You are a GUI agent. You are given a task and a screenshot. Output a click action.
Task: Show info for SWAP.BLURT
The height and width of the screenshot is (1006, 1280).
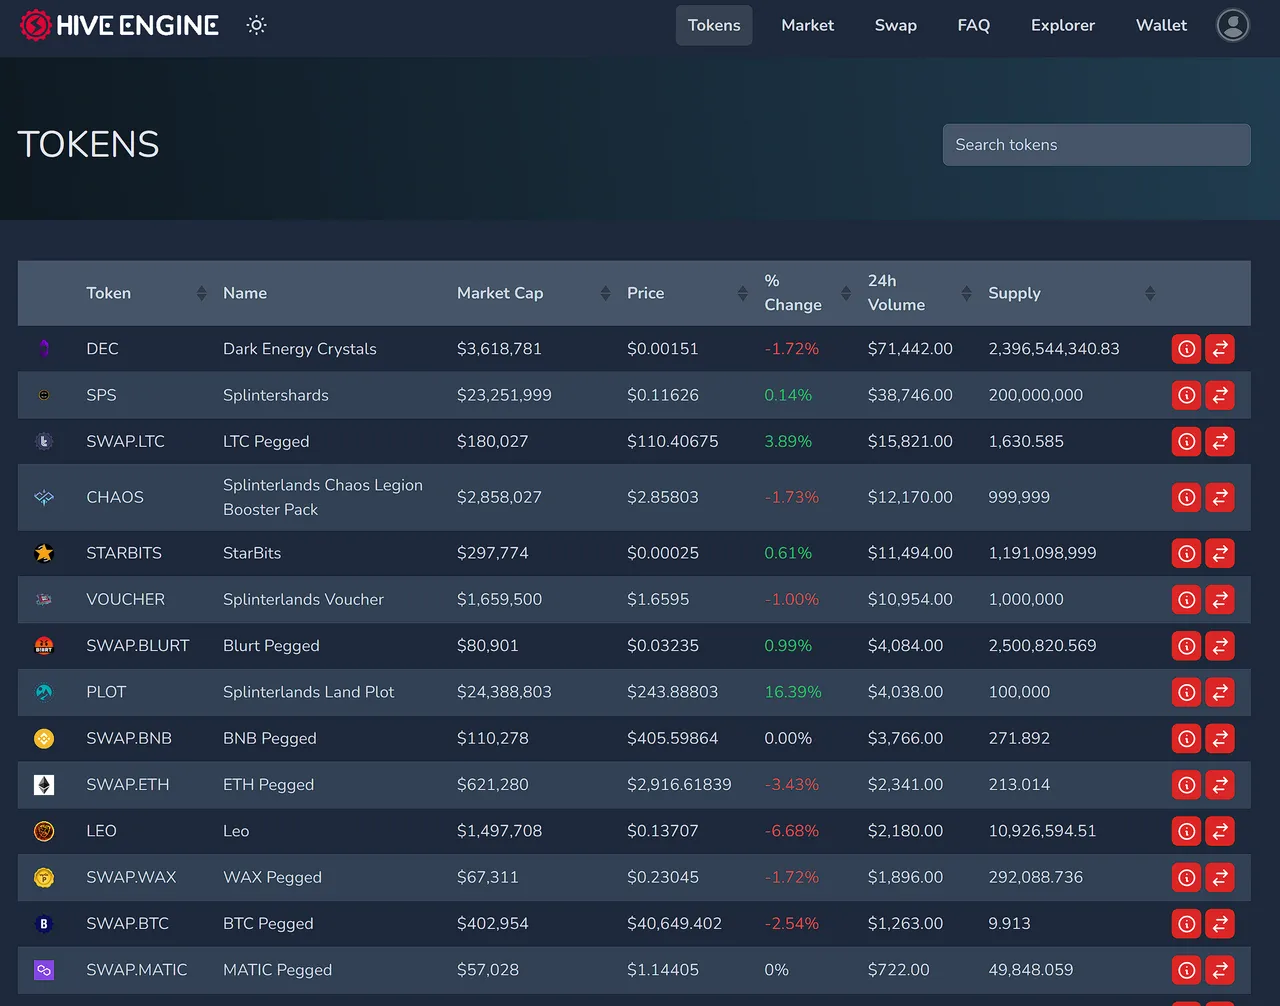click(x=1186, y=646)
